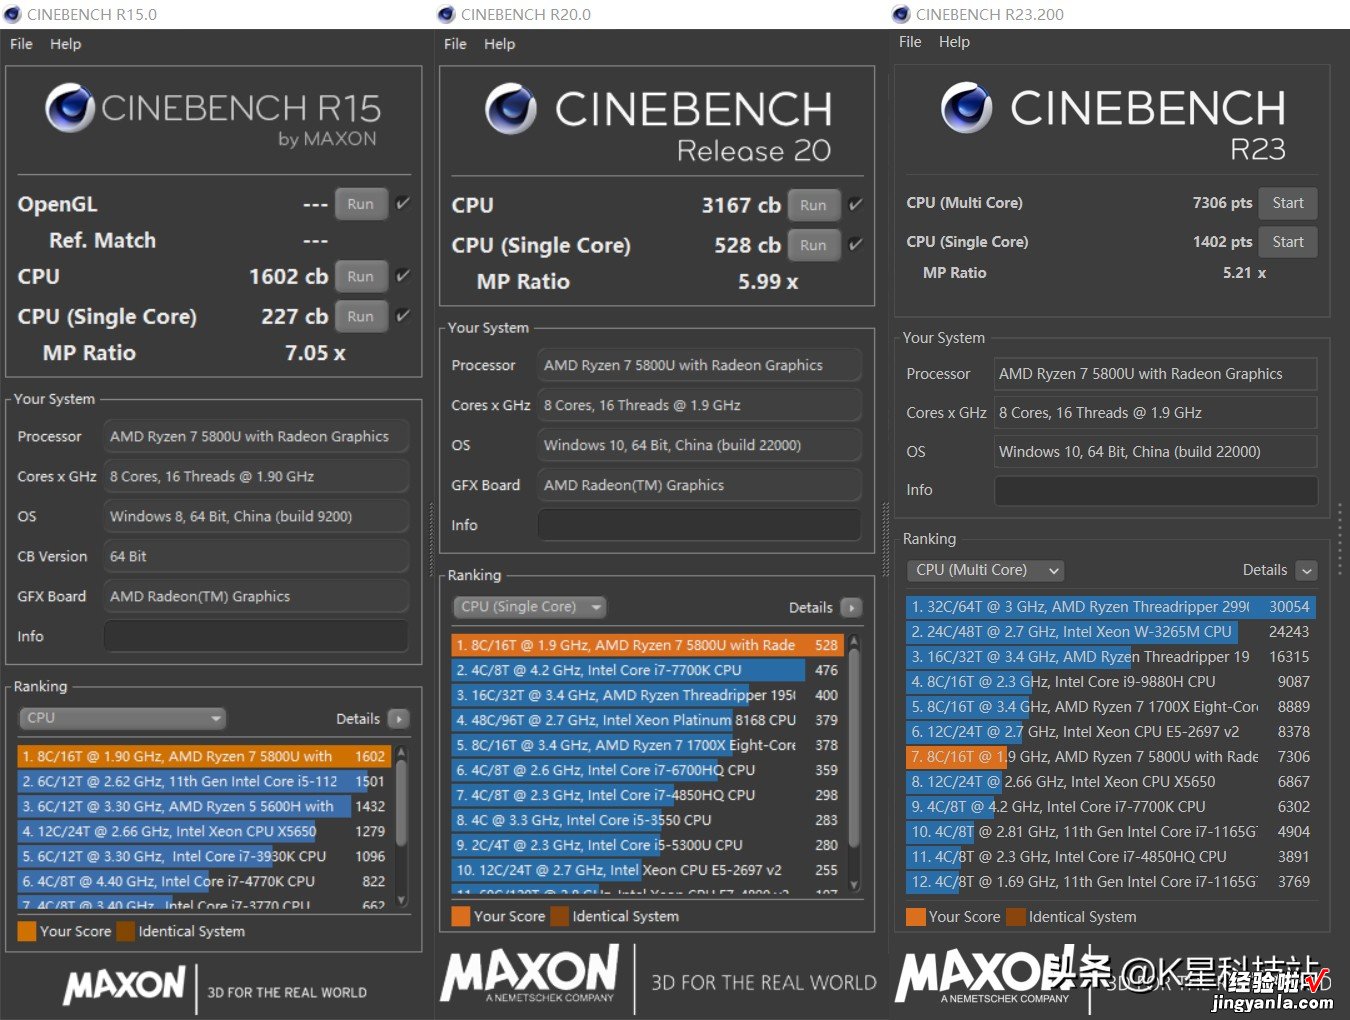This screenshot has width=1350, height=1020.
Task: Select R15 ranking row Ryzen 5 5600H 1432
Action: (x=204, y=807)
